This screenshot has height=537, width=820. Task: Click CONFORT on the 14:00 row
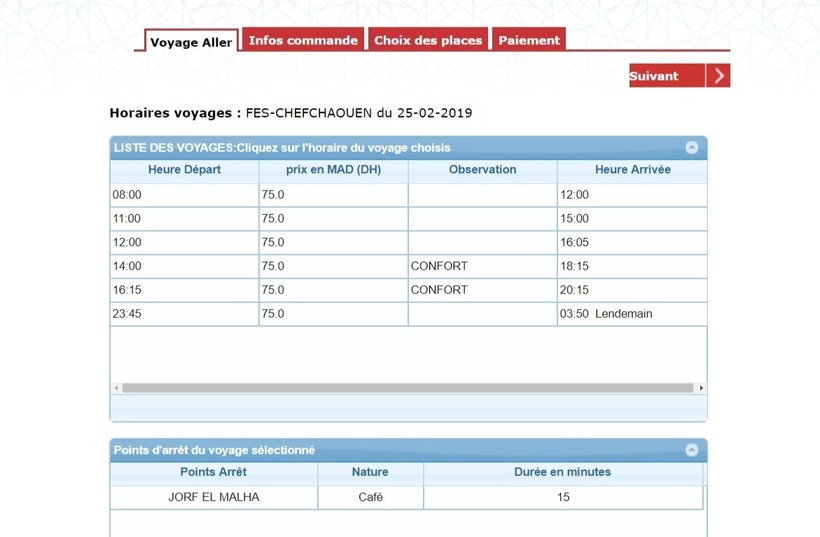[x=439, y=266]
